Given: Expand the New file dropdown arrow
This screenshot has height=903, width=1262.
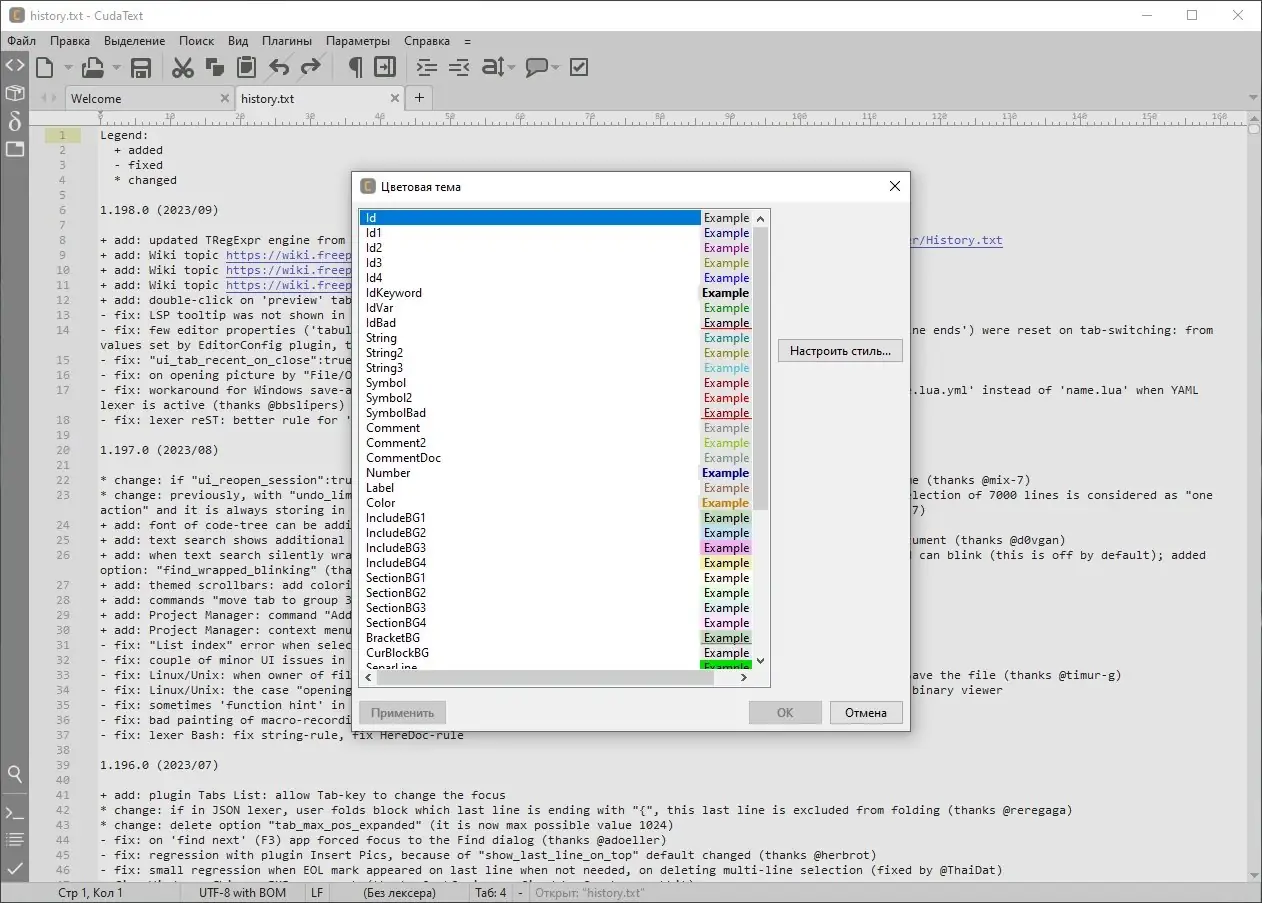Looking at the screenshot, I should 68,68.
